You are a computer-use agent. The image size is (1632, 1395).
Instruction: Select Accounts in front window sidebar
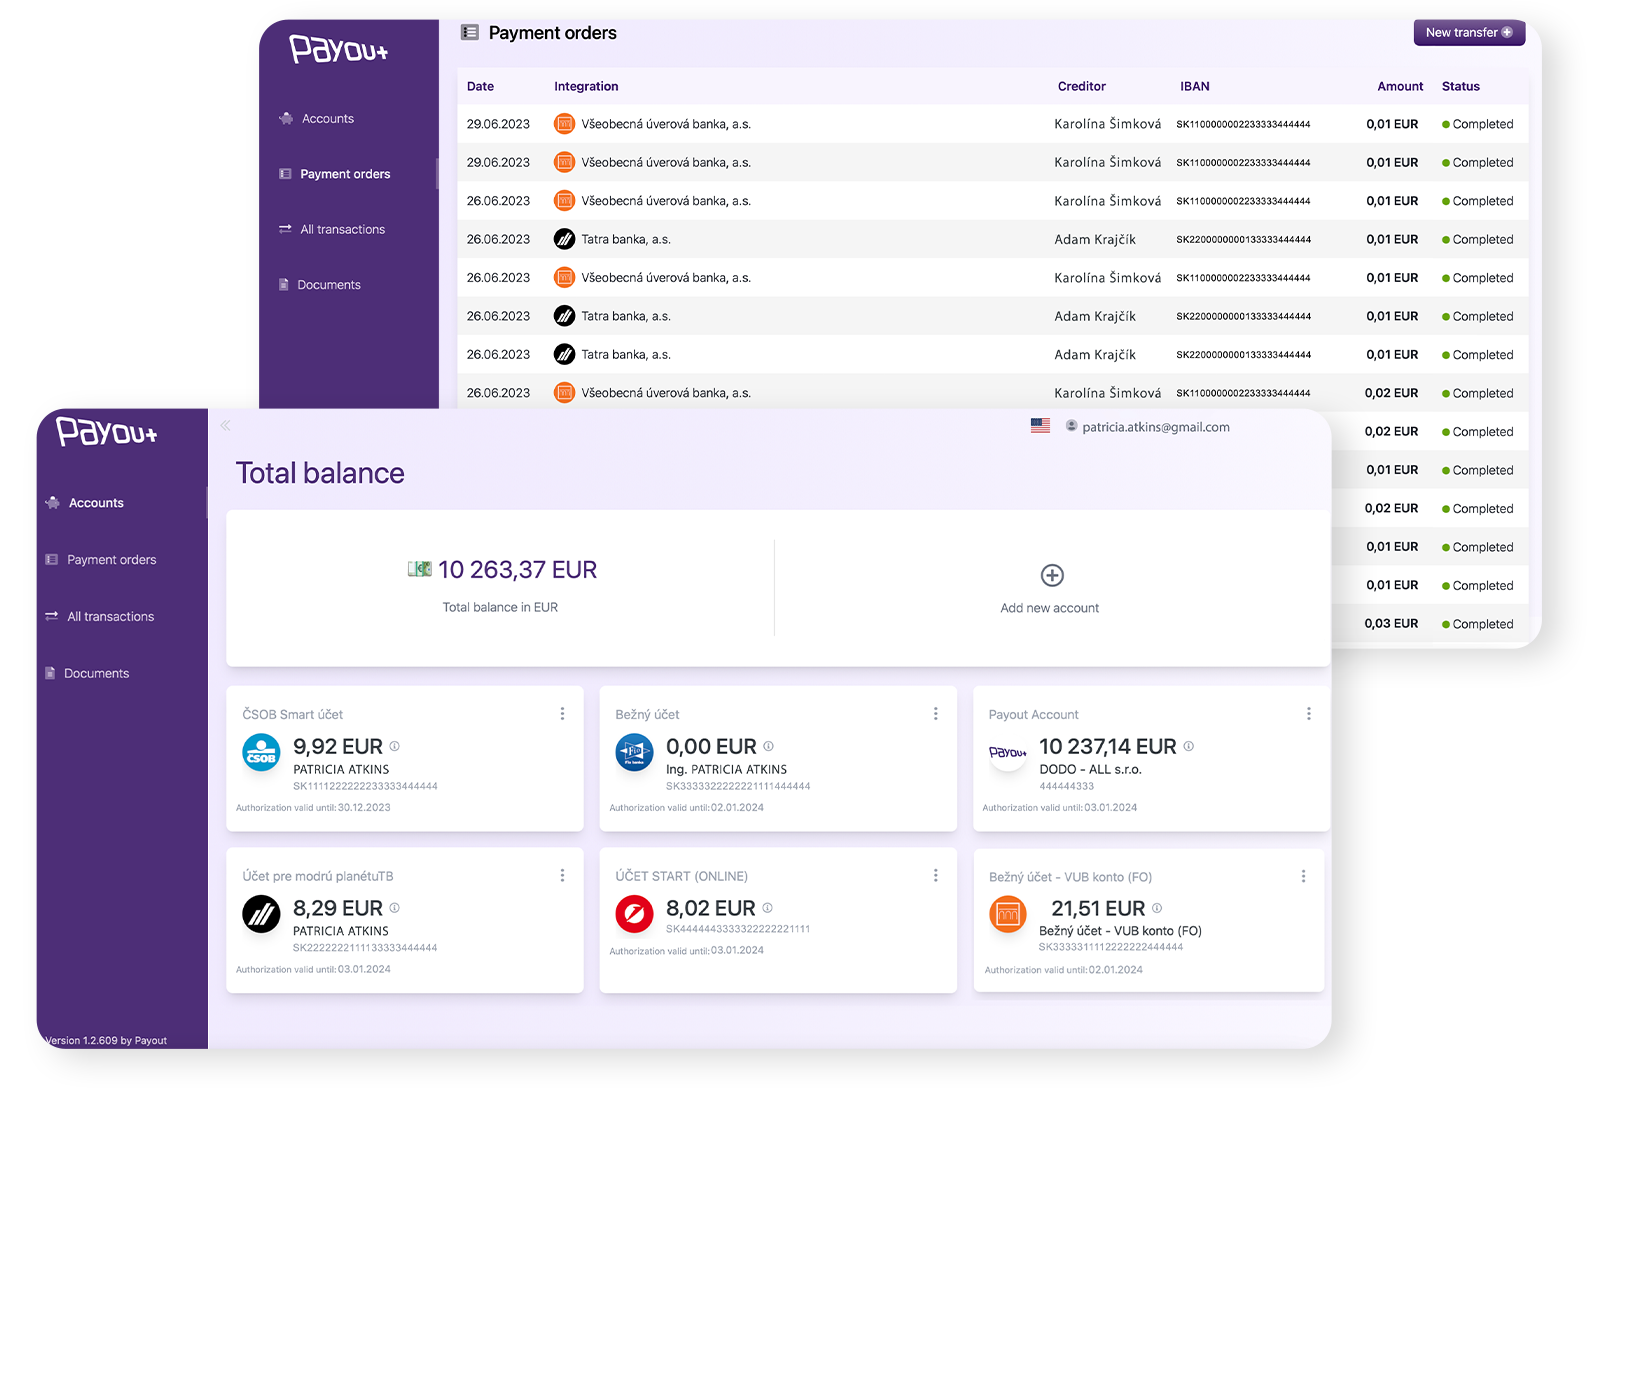pos(96,503)
